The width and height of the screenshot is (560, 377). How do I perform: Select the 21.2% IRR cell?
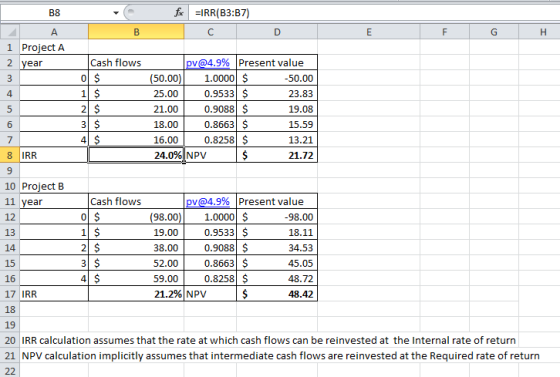pyautogui.click(x=136, y=294)
